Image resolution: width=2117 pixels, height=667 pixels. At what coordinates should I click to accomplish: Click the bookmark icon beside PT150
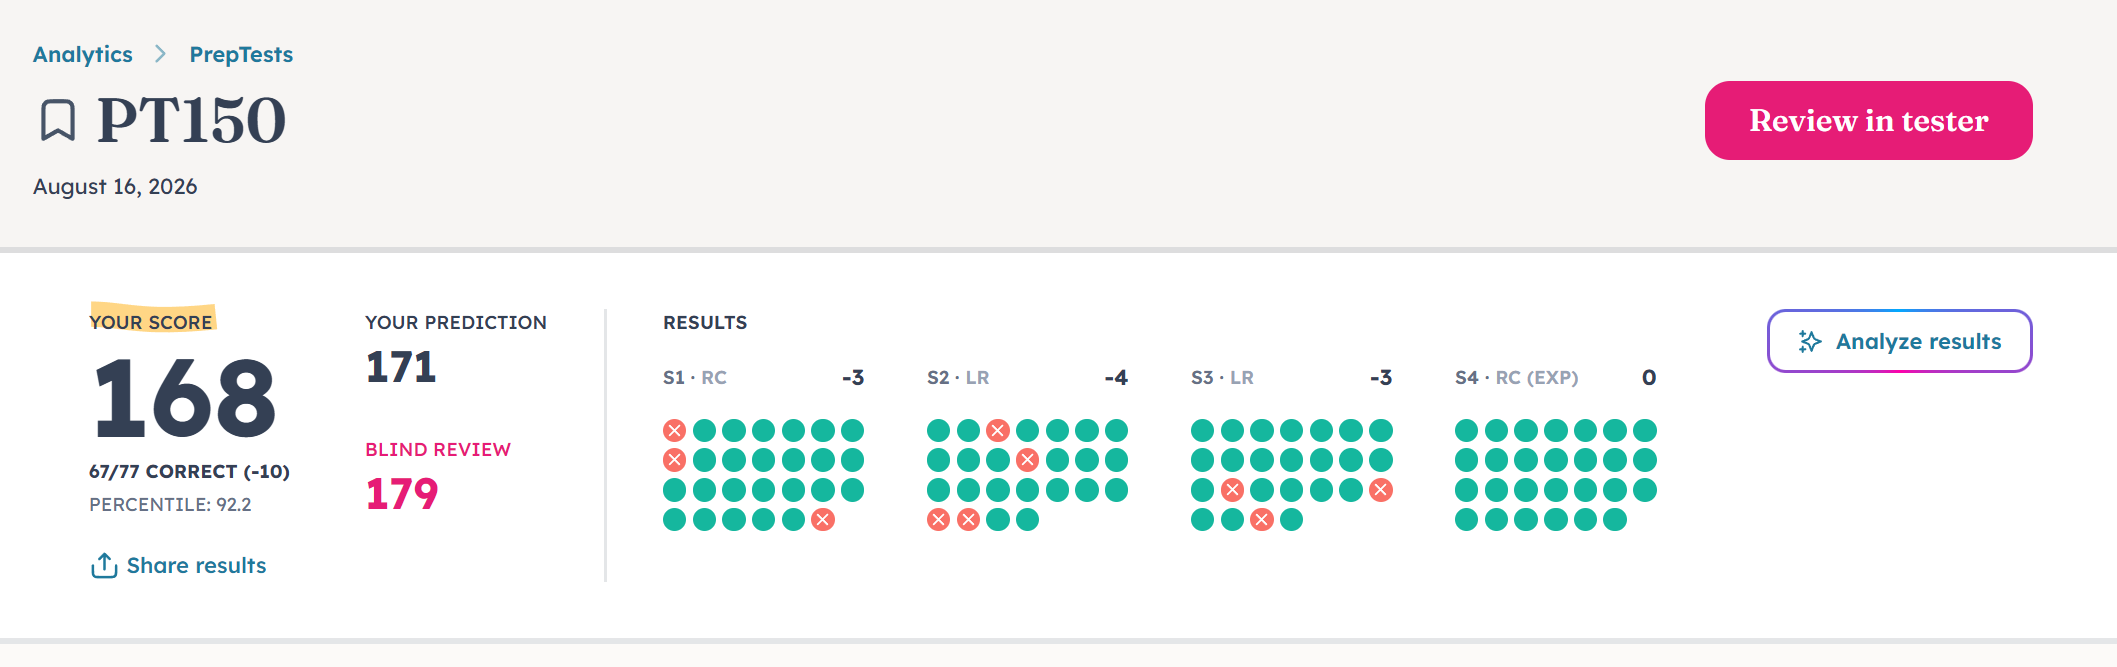(x=58, y=121)
